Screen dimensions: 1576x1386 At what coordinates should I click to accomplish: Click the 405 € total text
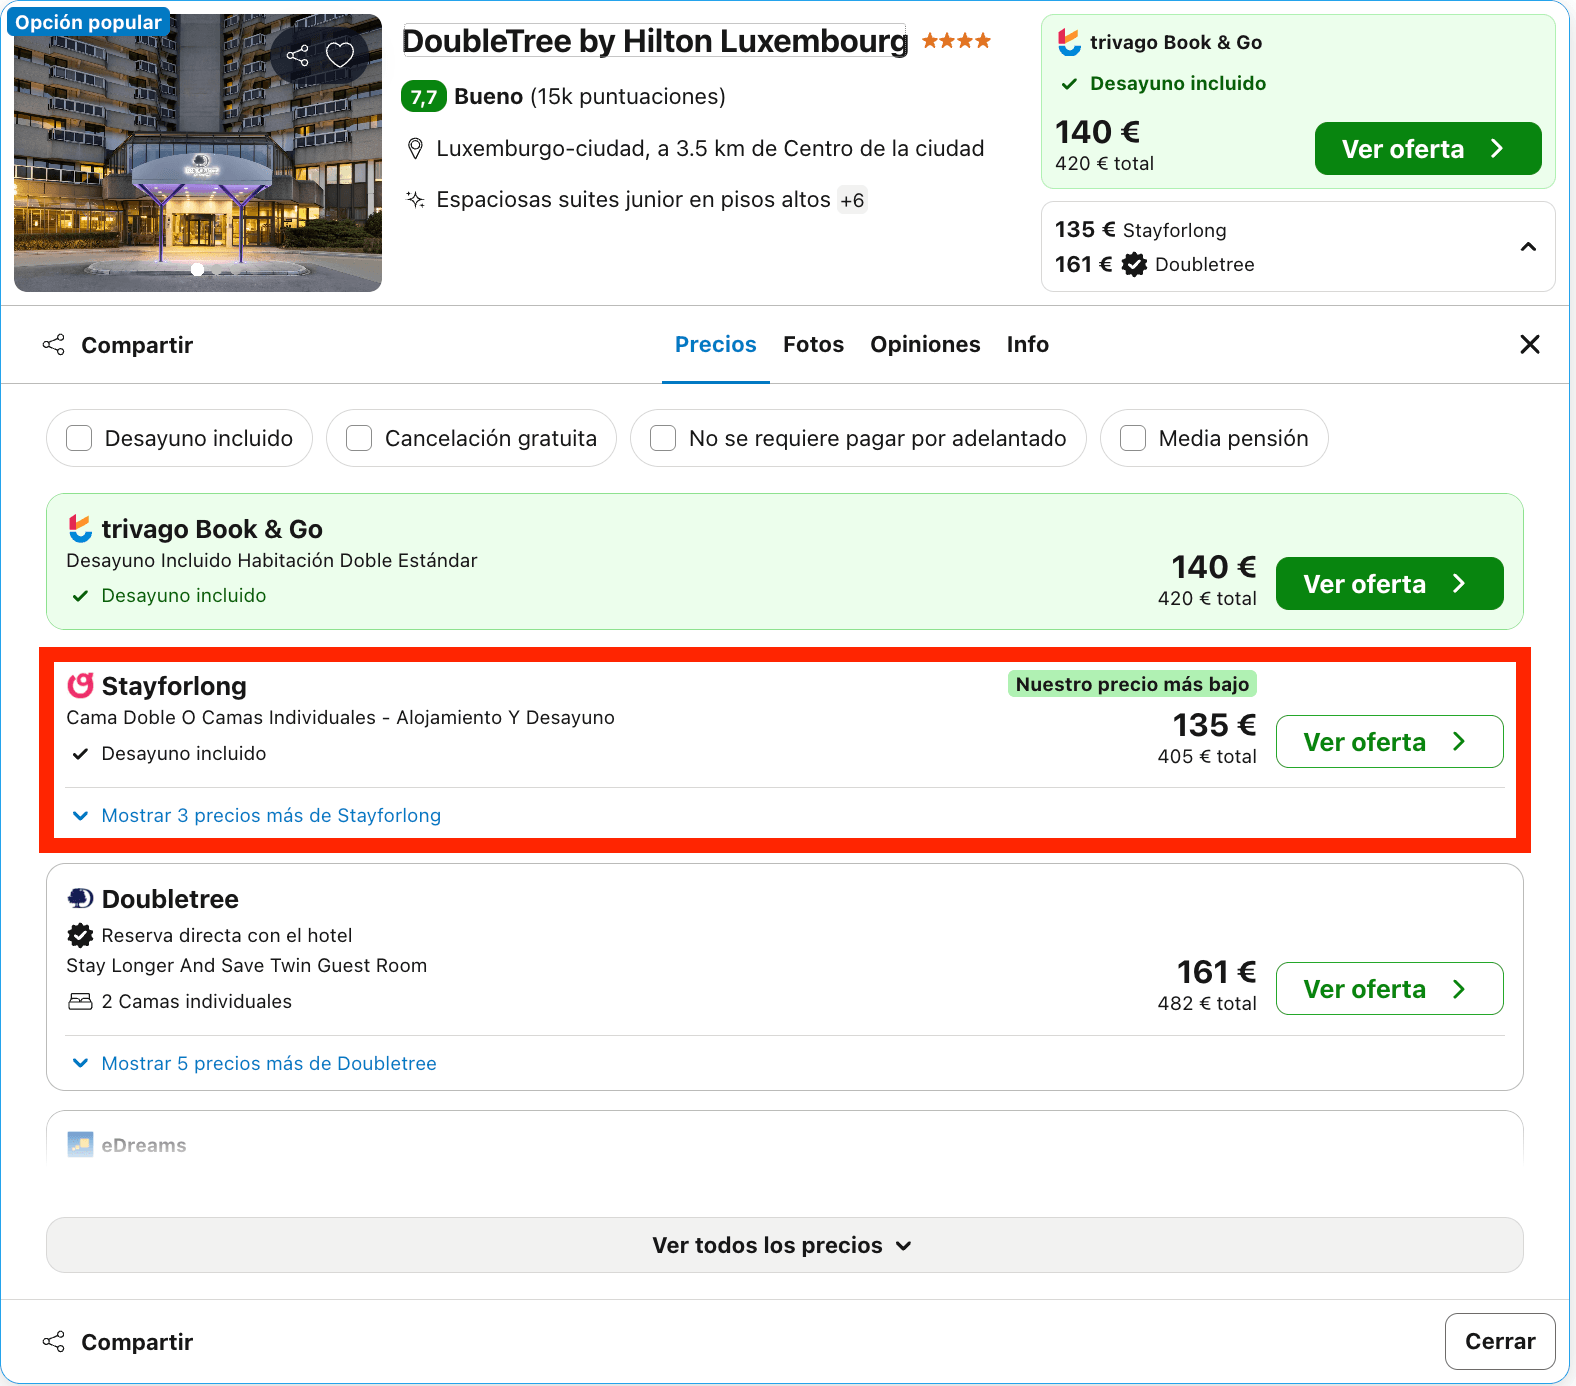[1207, 757]
